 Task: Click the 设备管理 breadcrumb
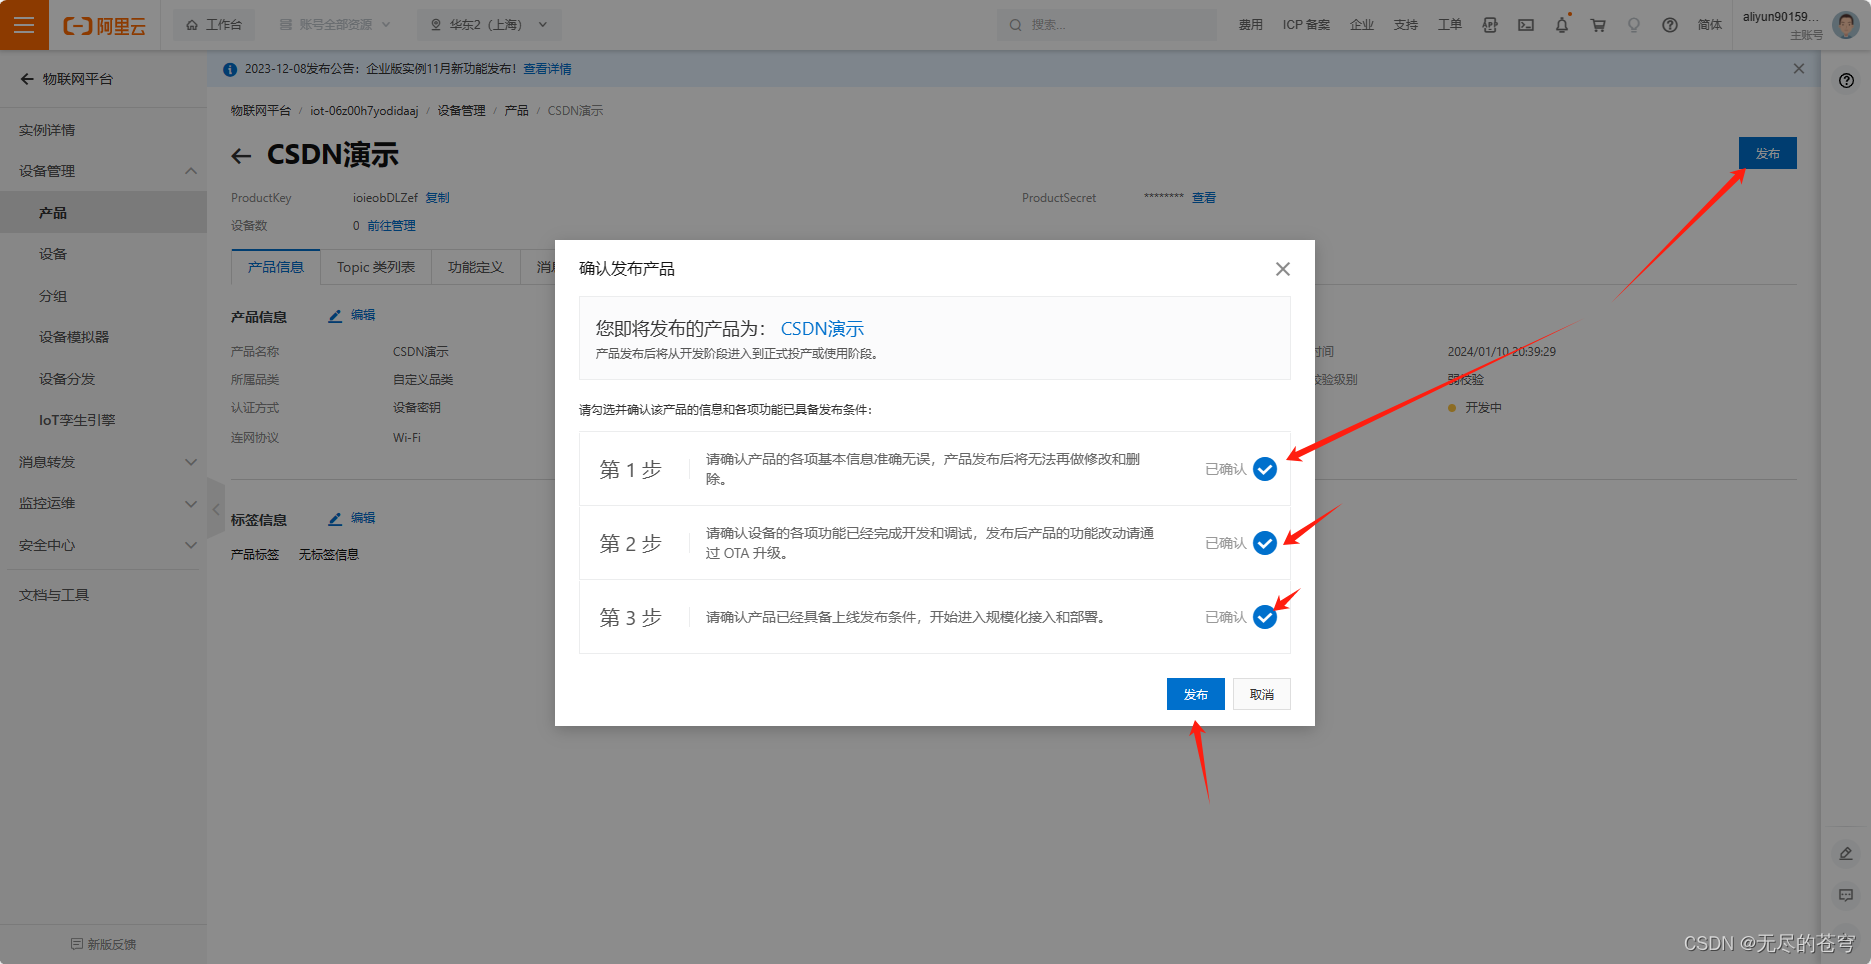pos(461,111)
